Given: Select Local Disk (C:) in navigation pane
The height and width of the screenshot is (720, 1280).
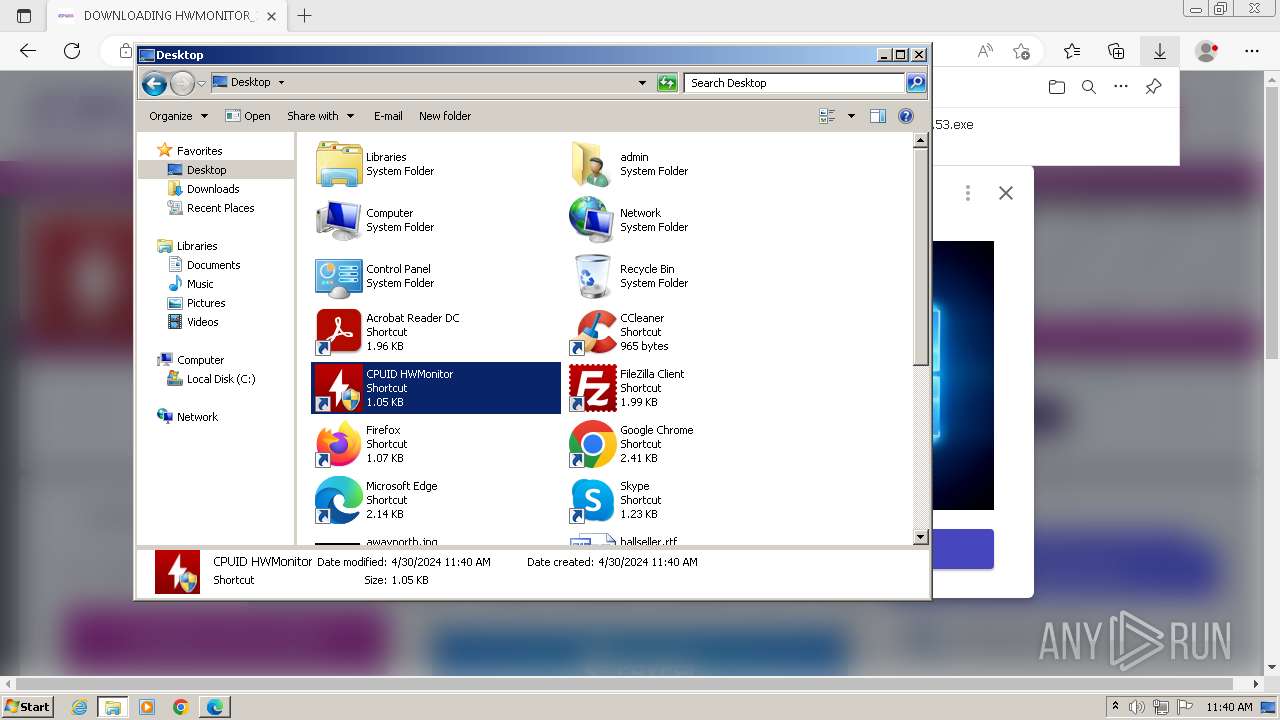Looking at the screenshot, I should (220, 379).
